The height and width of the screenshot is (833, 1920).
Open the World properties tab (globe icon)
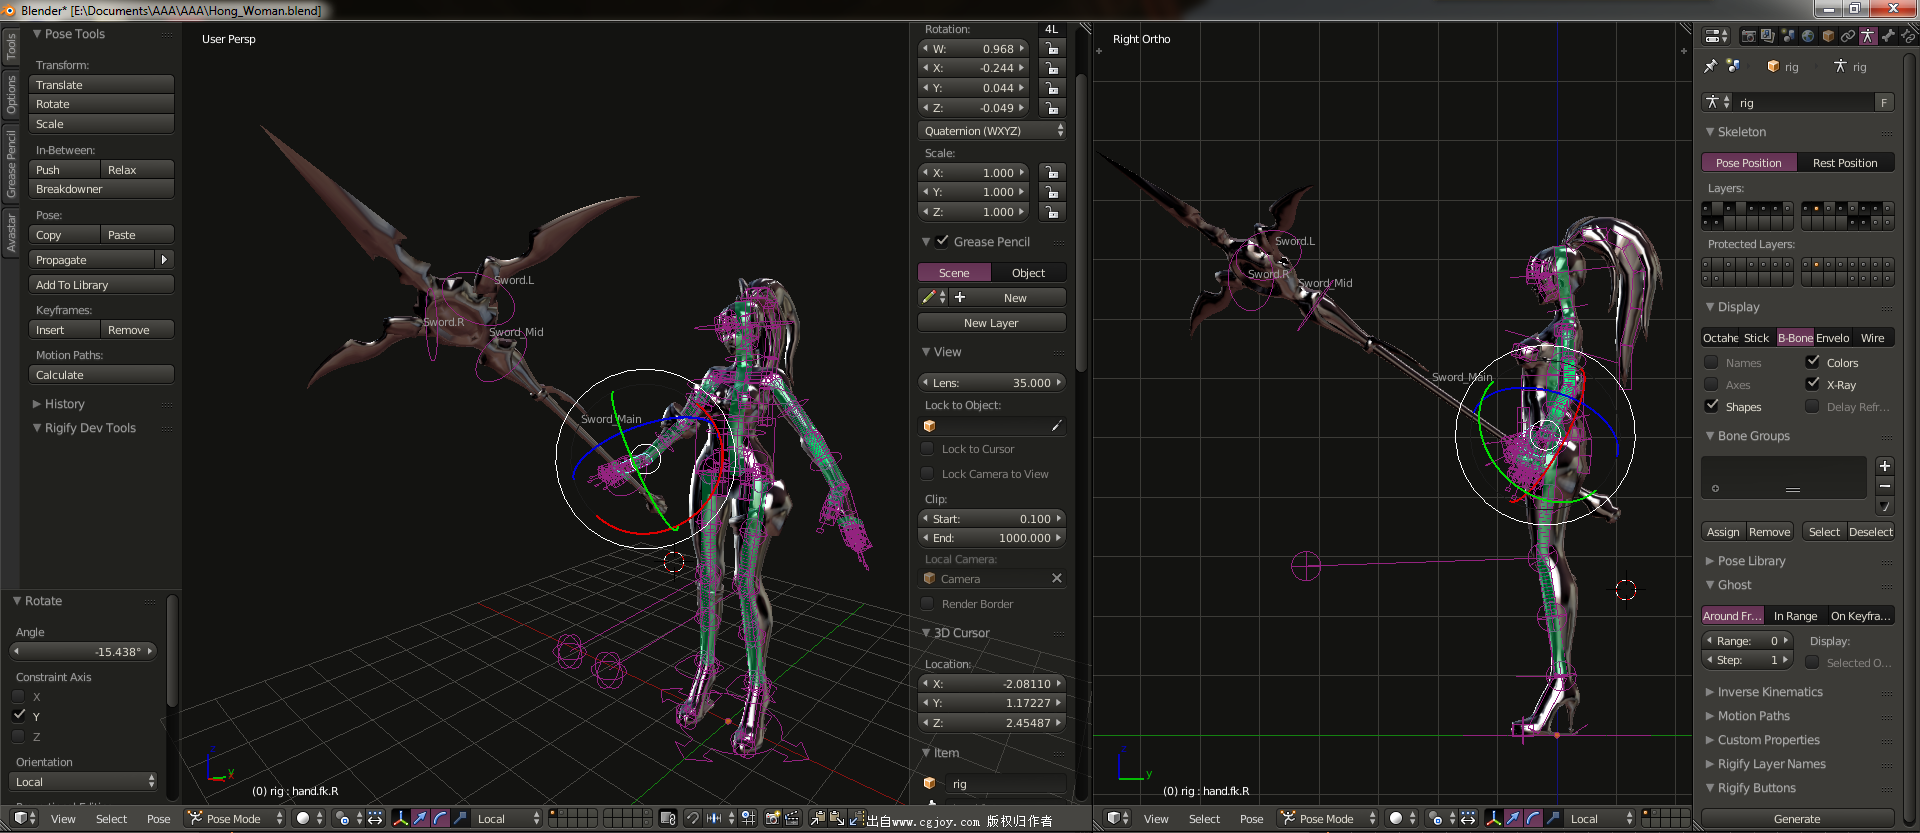pos(1808,36)
